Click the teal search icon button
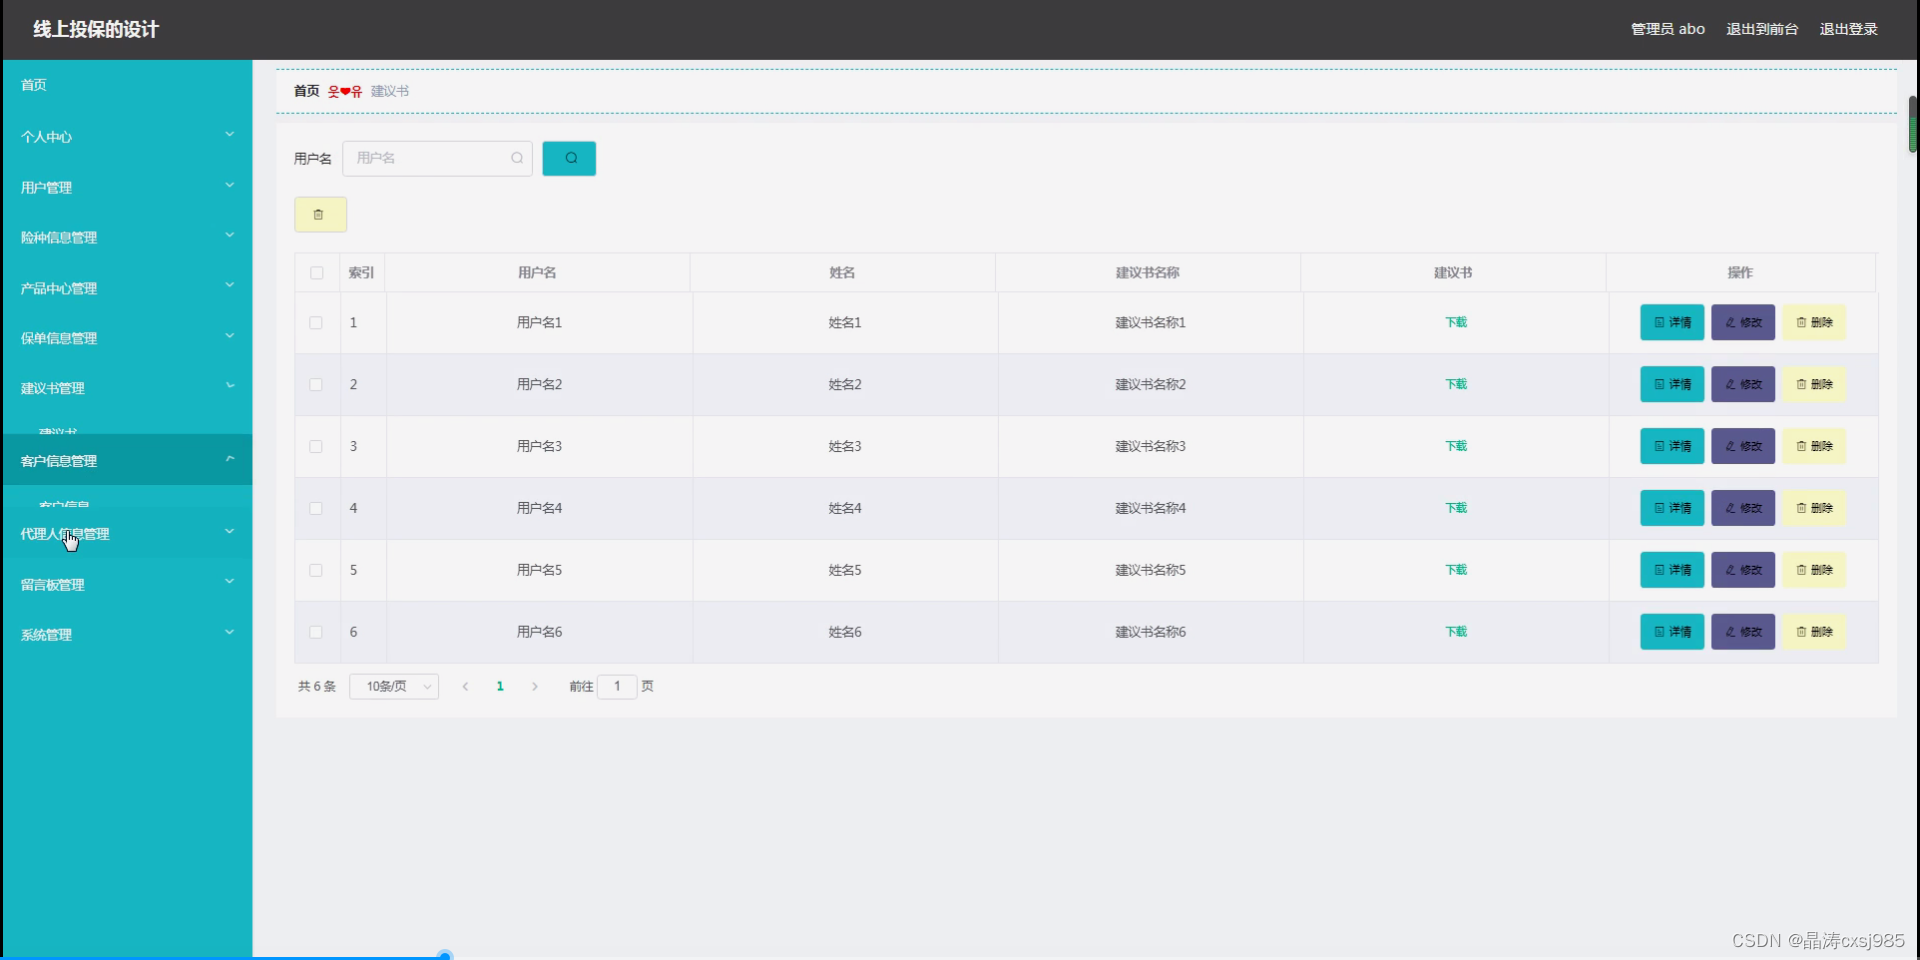This screenshot has height=960, width=1920. [569, 158]
